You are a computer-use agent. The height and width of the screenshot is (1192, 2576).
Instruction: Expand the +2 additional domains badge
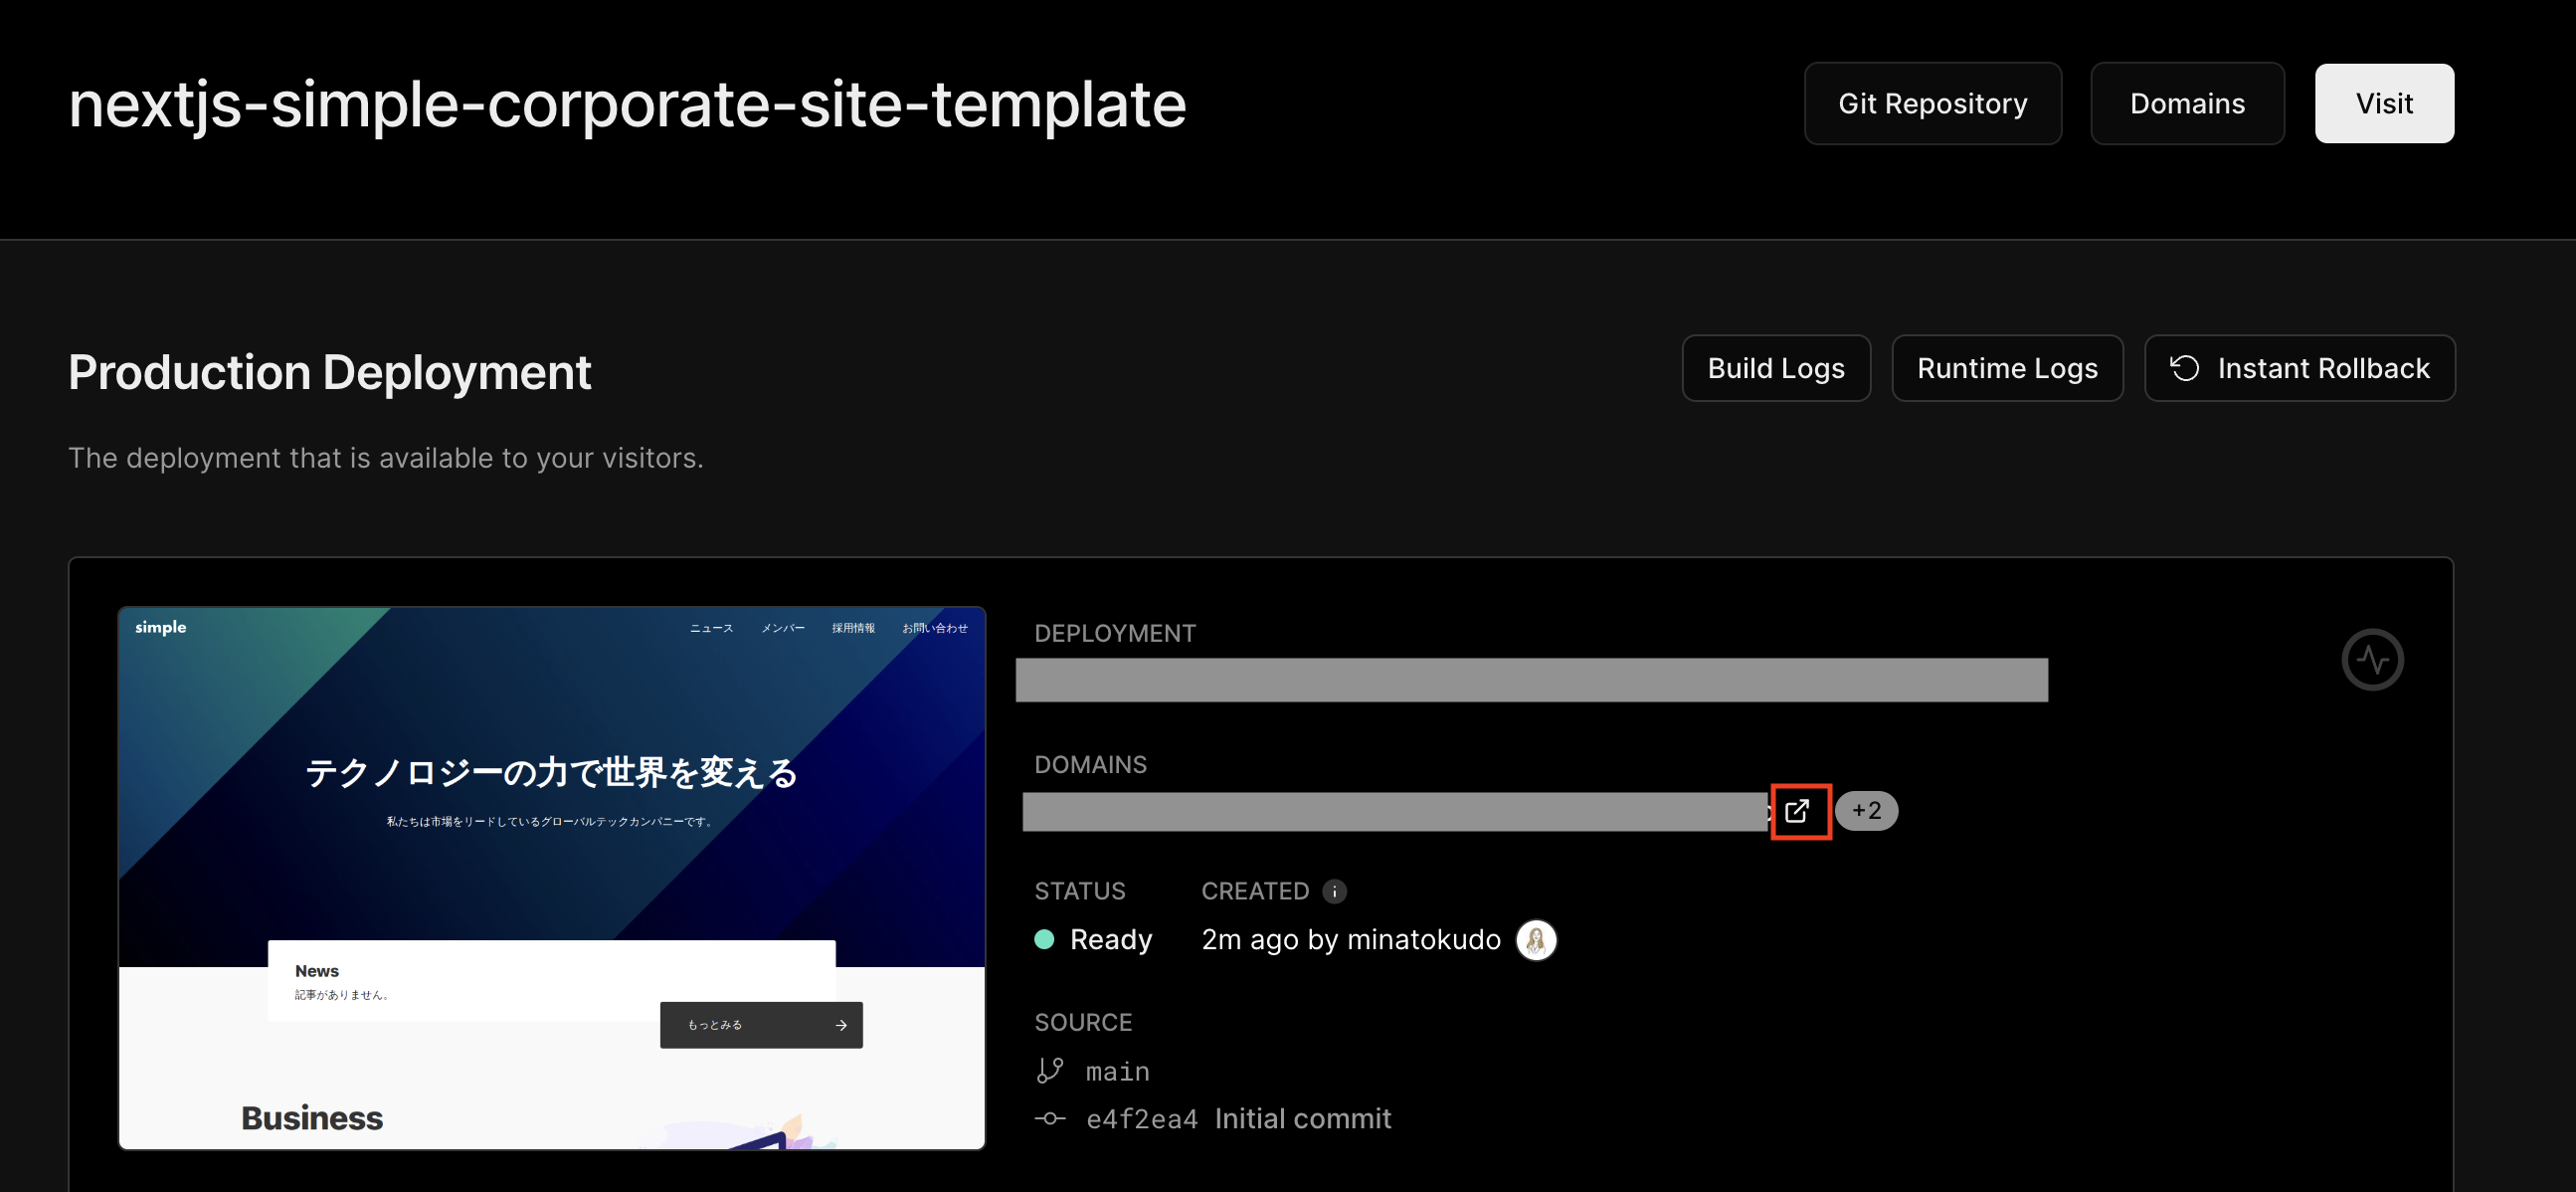pos(1866,811)
